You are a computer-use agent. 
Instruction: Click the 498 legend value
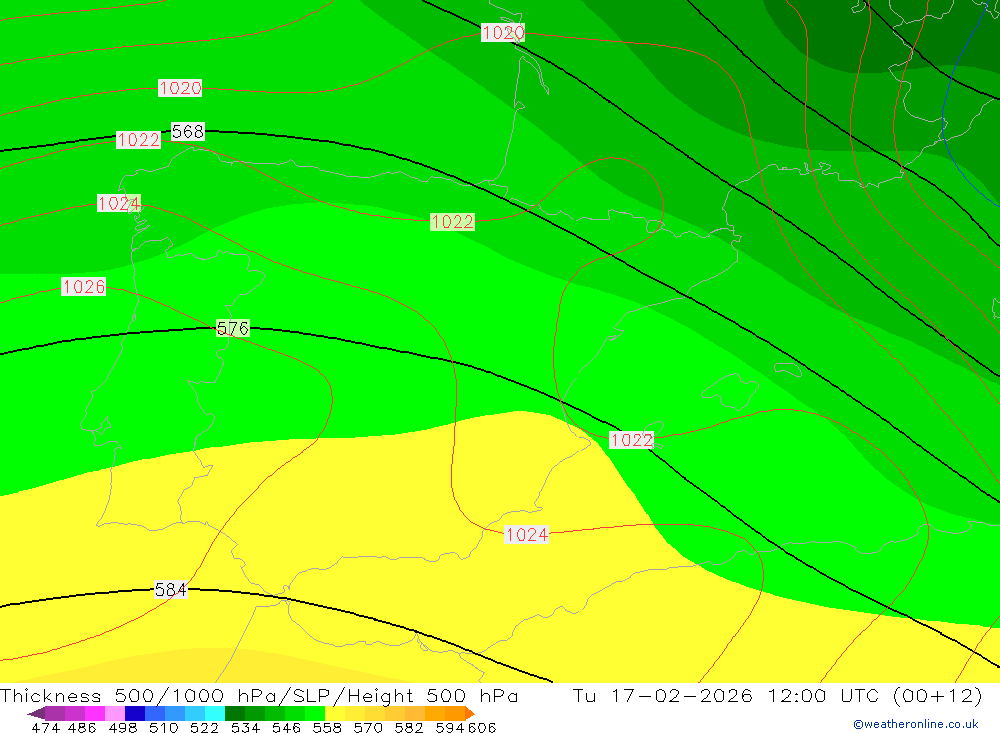point(122,727)
